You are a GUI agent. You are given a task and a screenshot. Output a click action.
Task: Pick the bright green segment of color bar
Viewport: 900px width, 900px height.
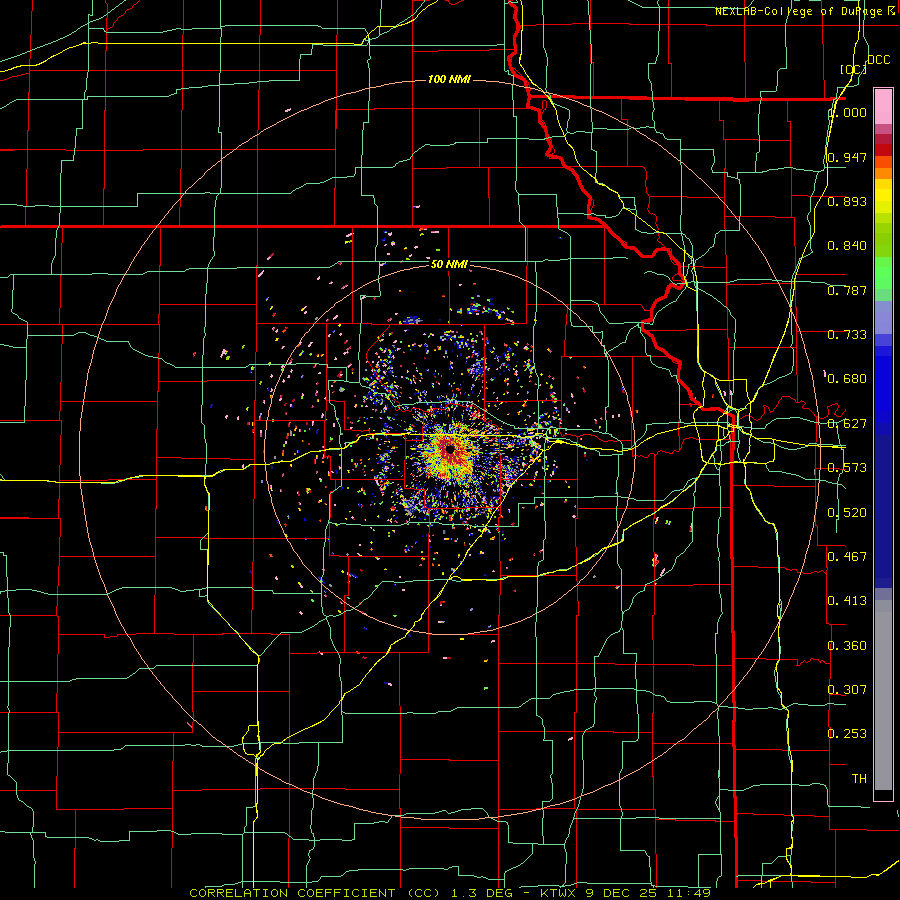883,273
